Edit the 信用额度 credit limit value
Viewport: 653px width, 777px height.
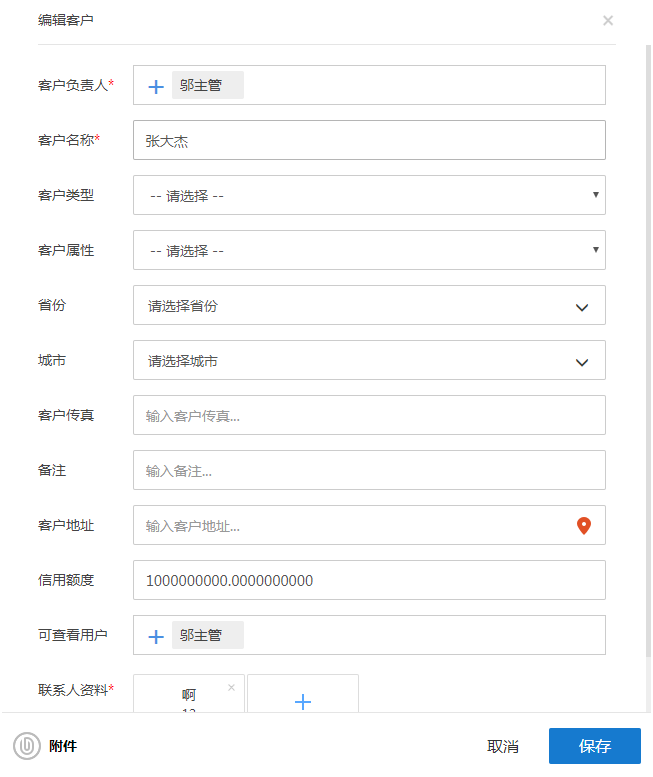click(369, 580)
